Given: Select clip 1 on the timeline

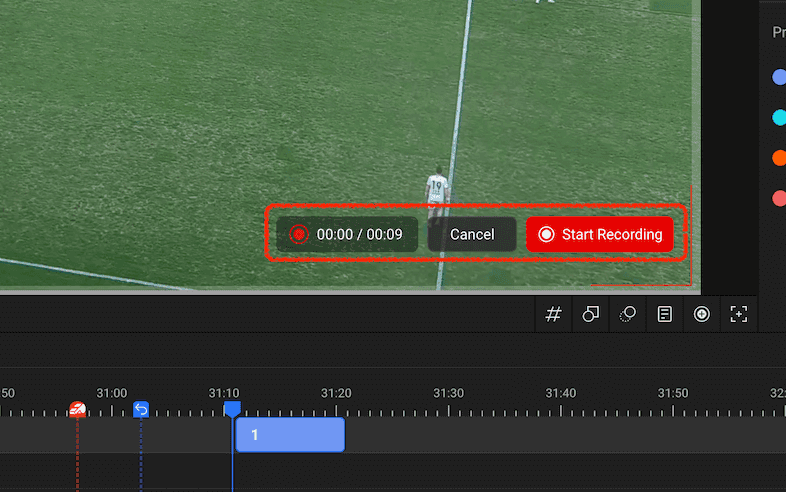Looking at the screenshot, I should point(290,435).
